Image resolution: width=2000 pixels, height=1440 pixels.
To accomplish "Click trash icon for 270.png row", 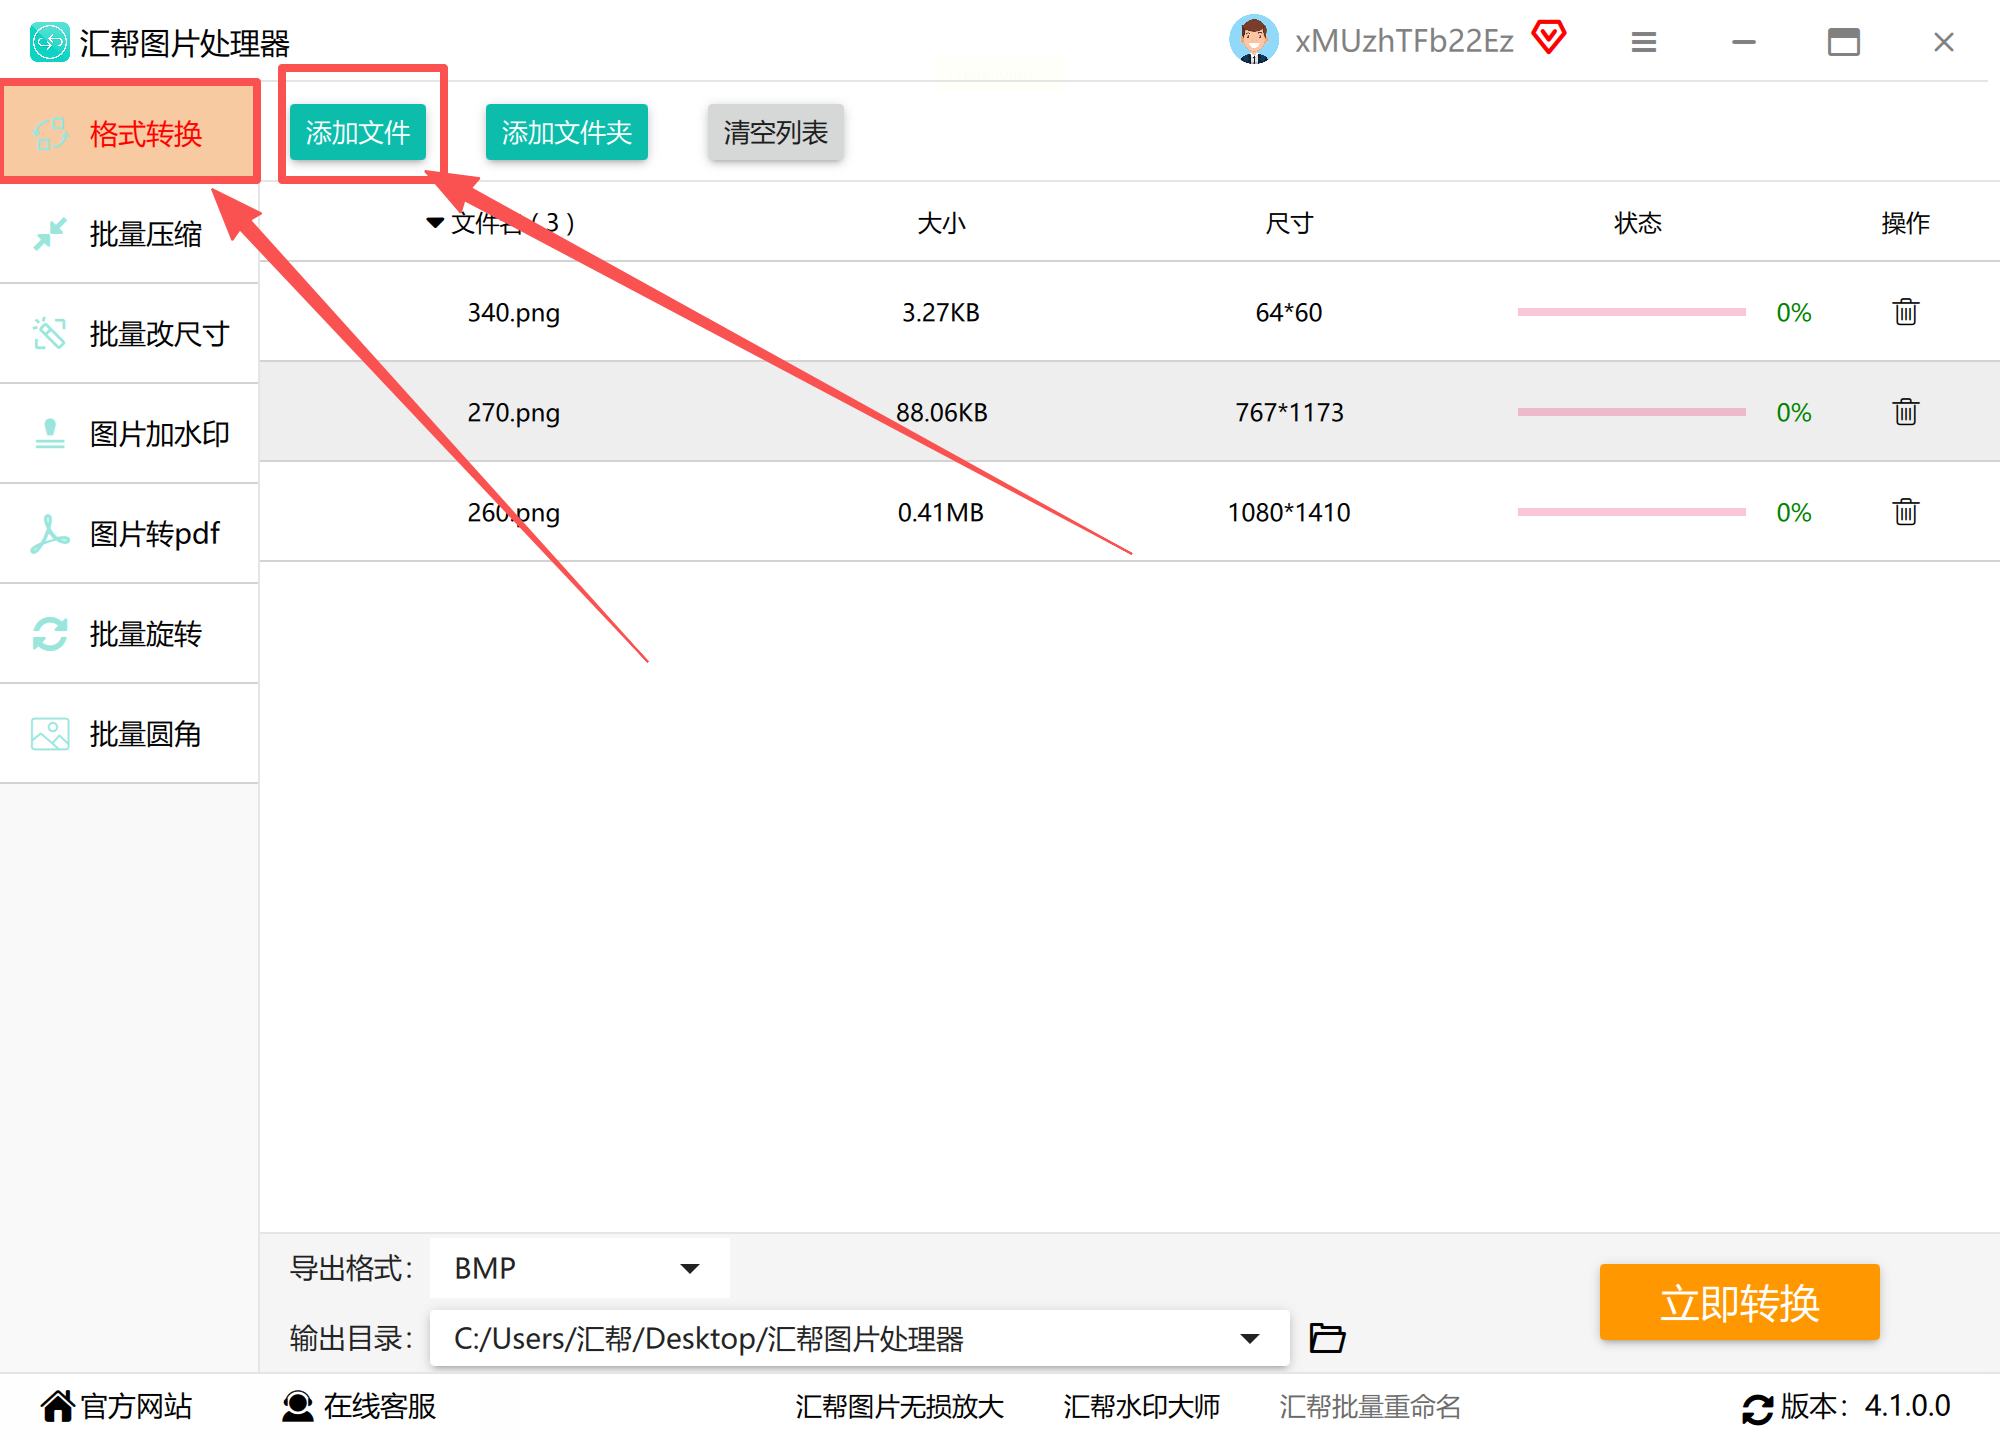I will (x=1905, y=412).
